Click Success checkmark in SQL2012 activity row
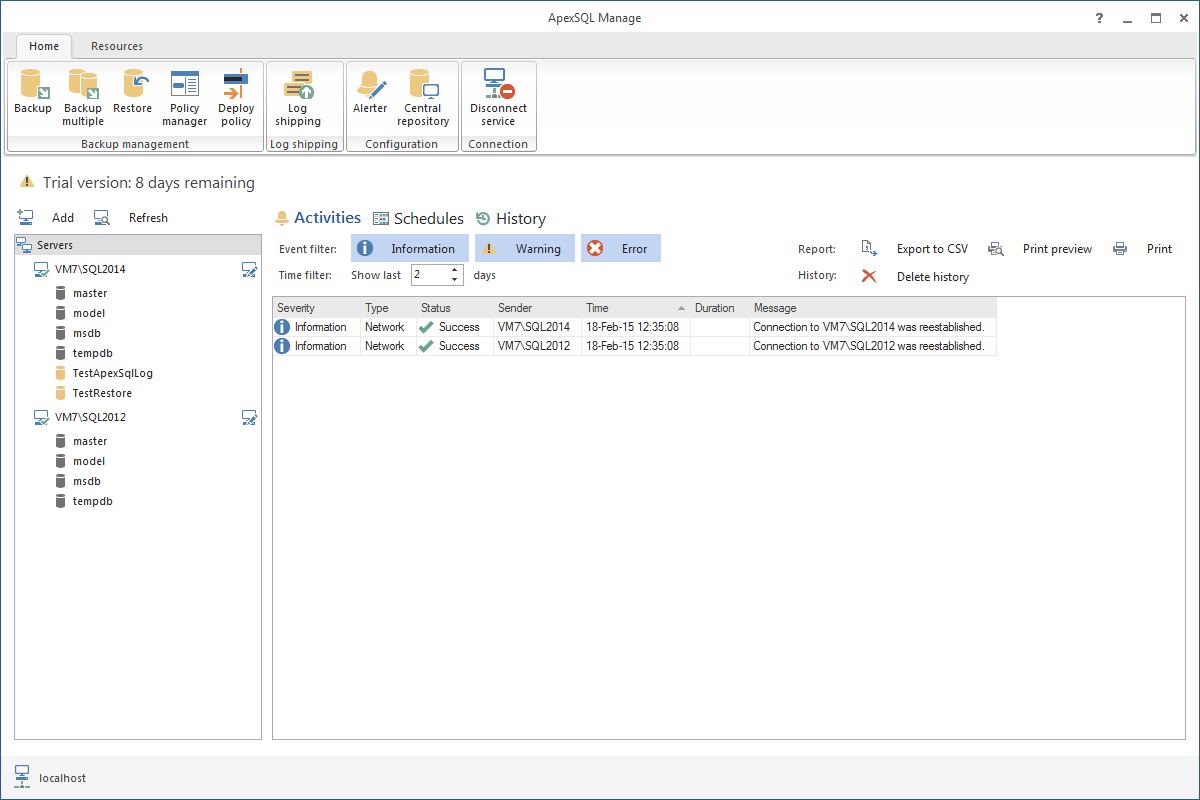 (426, 346)
